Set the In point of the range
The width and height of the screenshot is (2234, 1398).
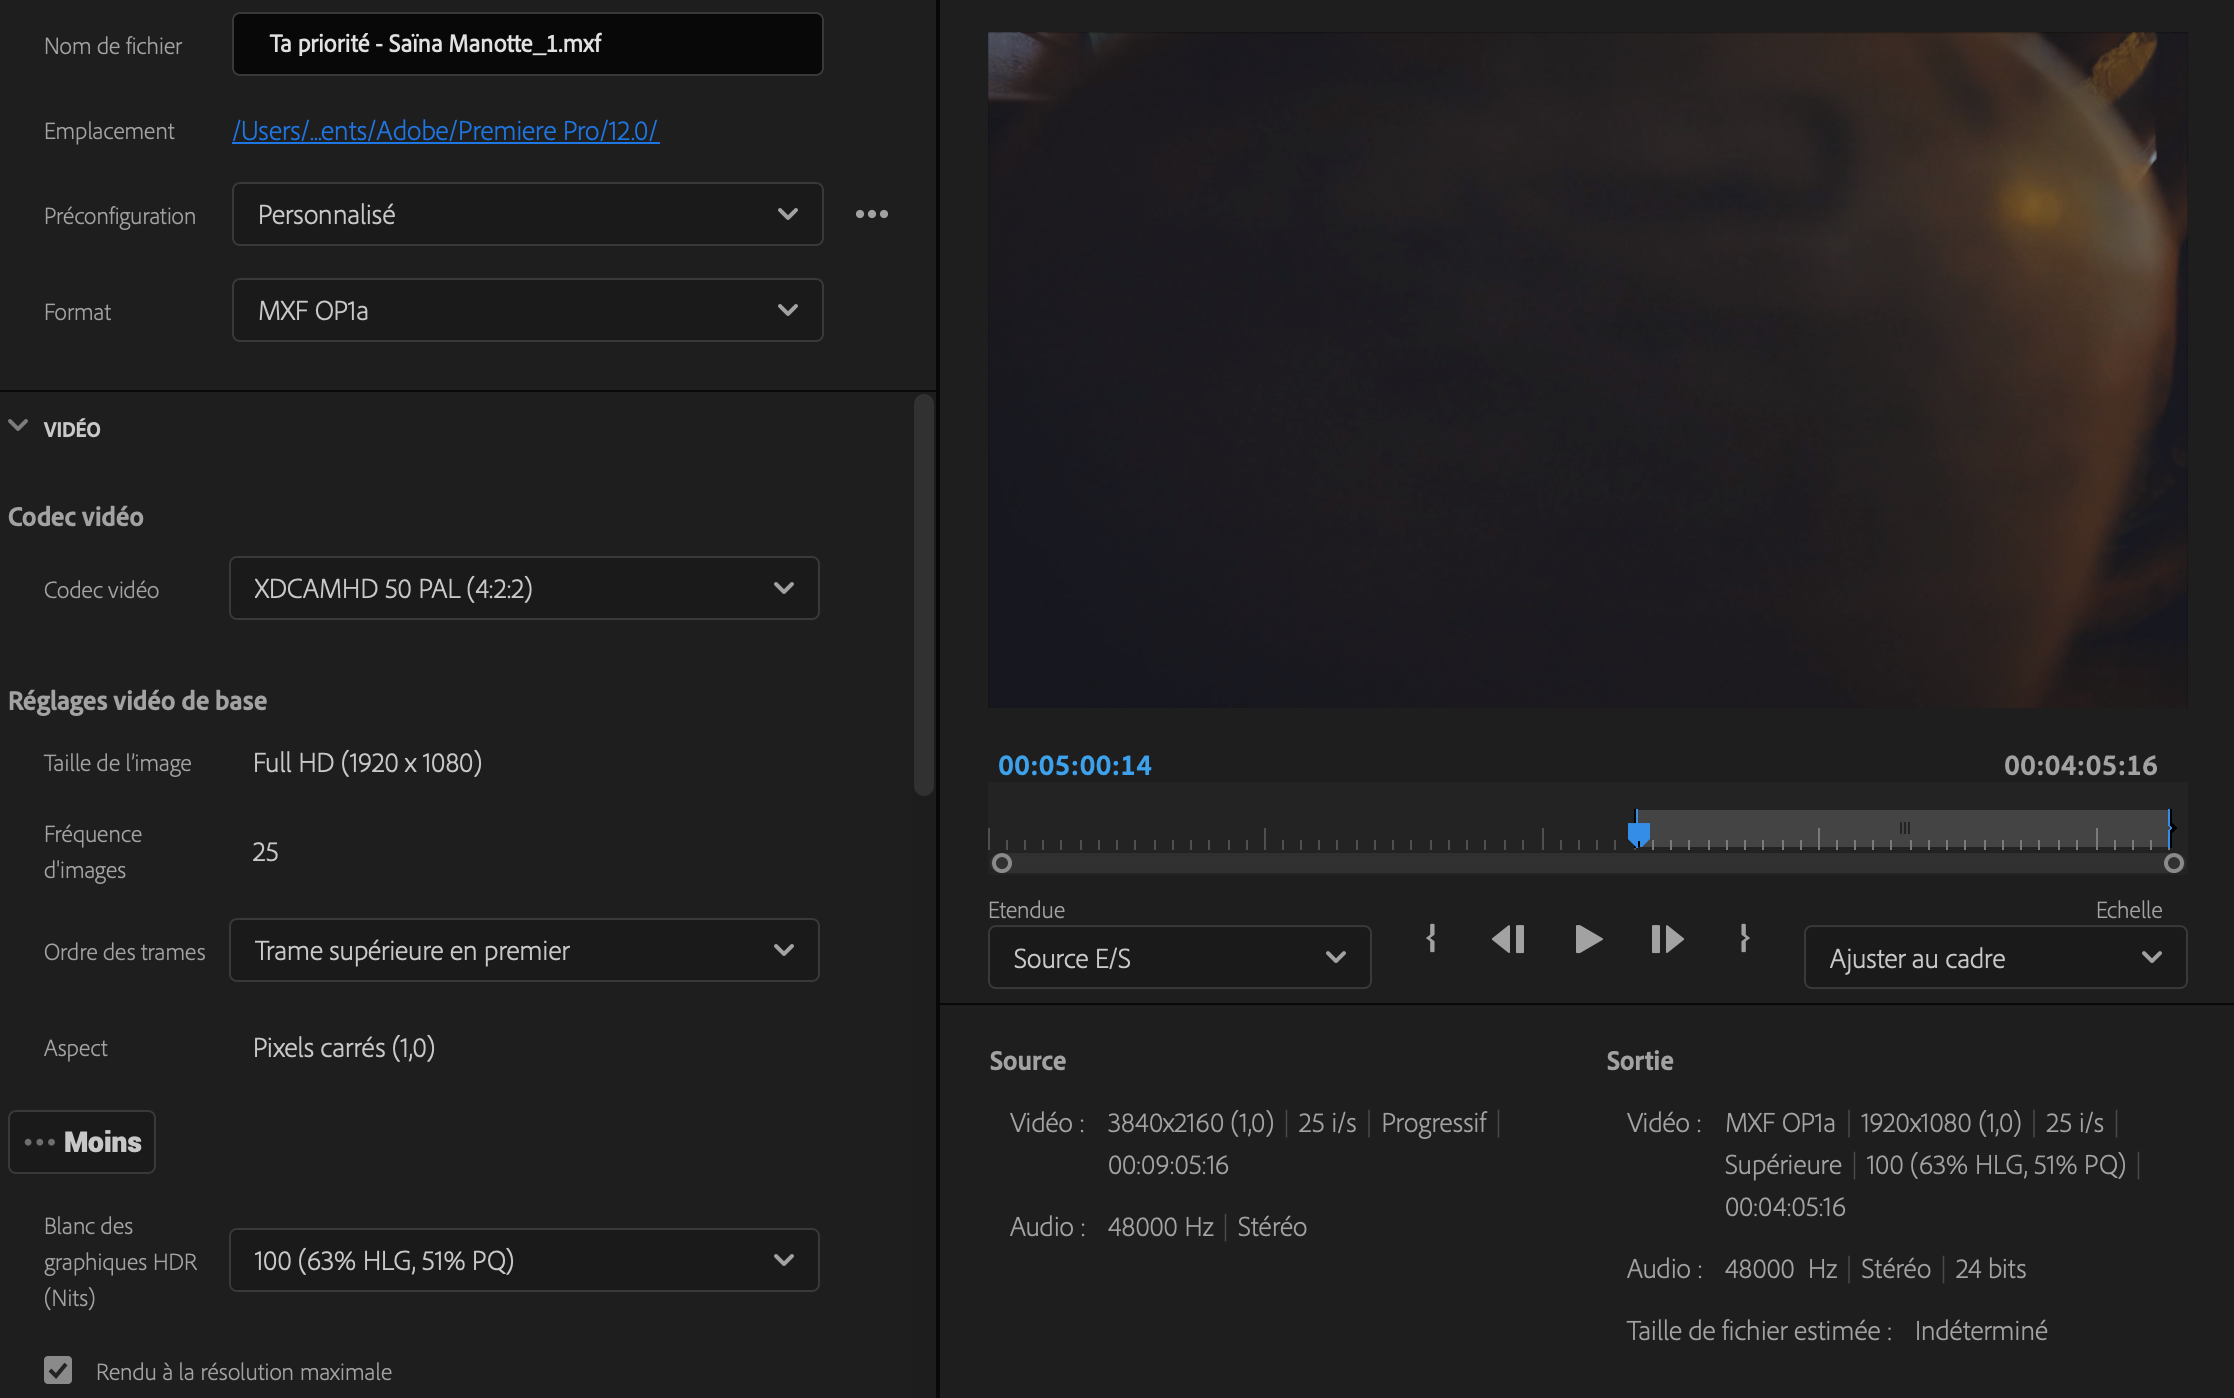[x=1432, y=939]
